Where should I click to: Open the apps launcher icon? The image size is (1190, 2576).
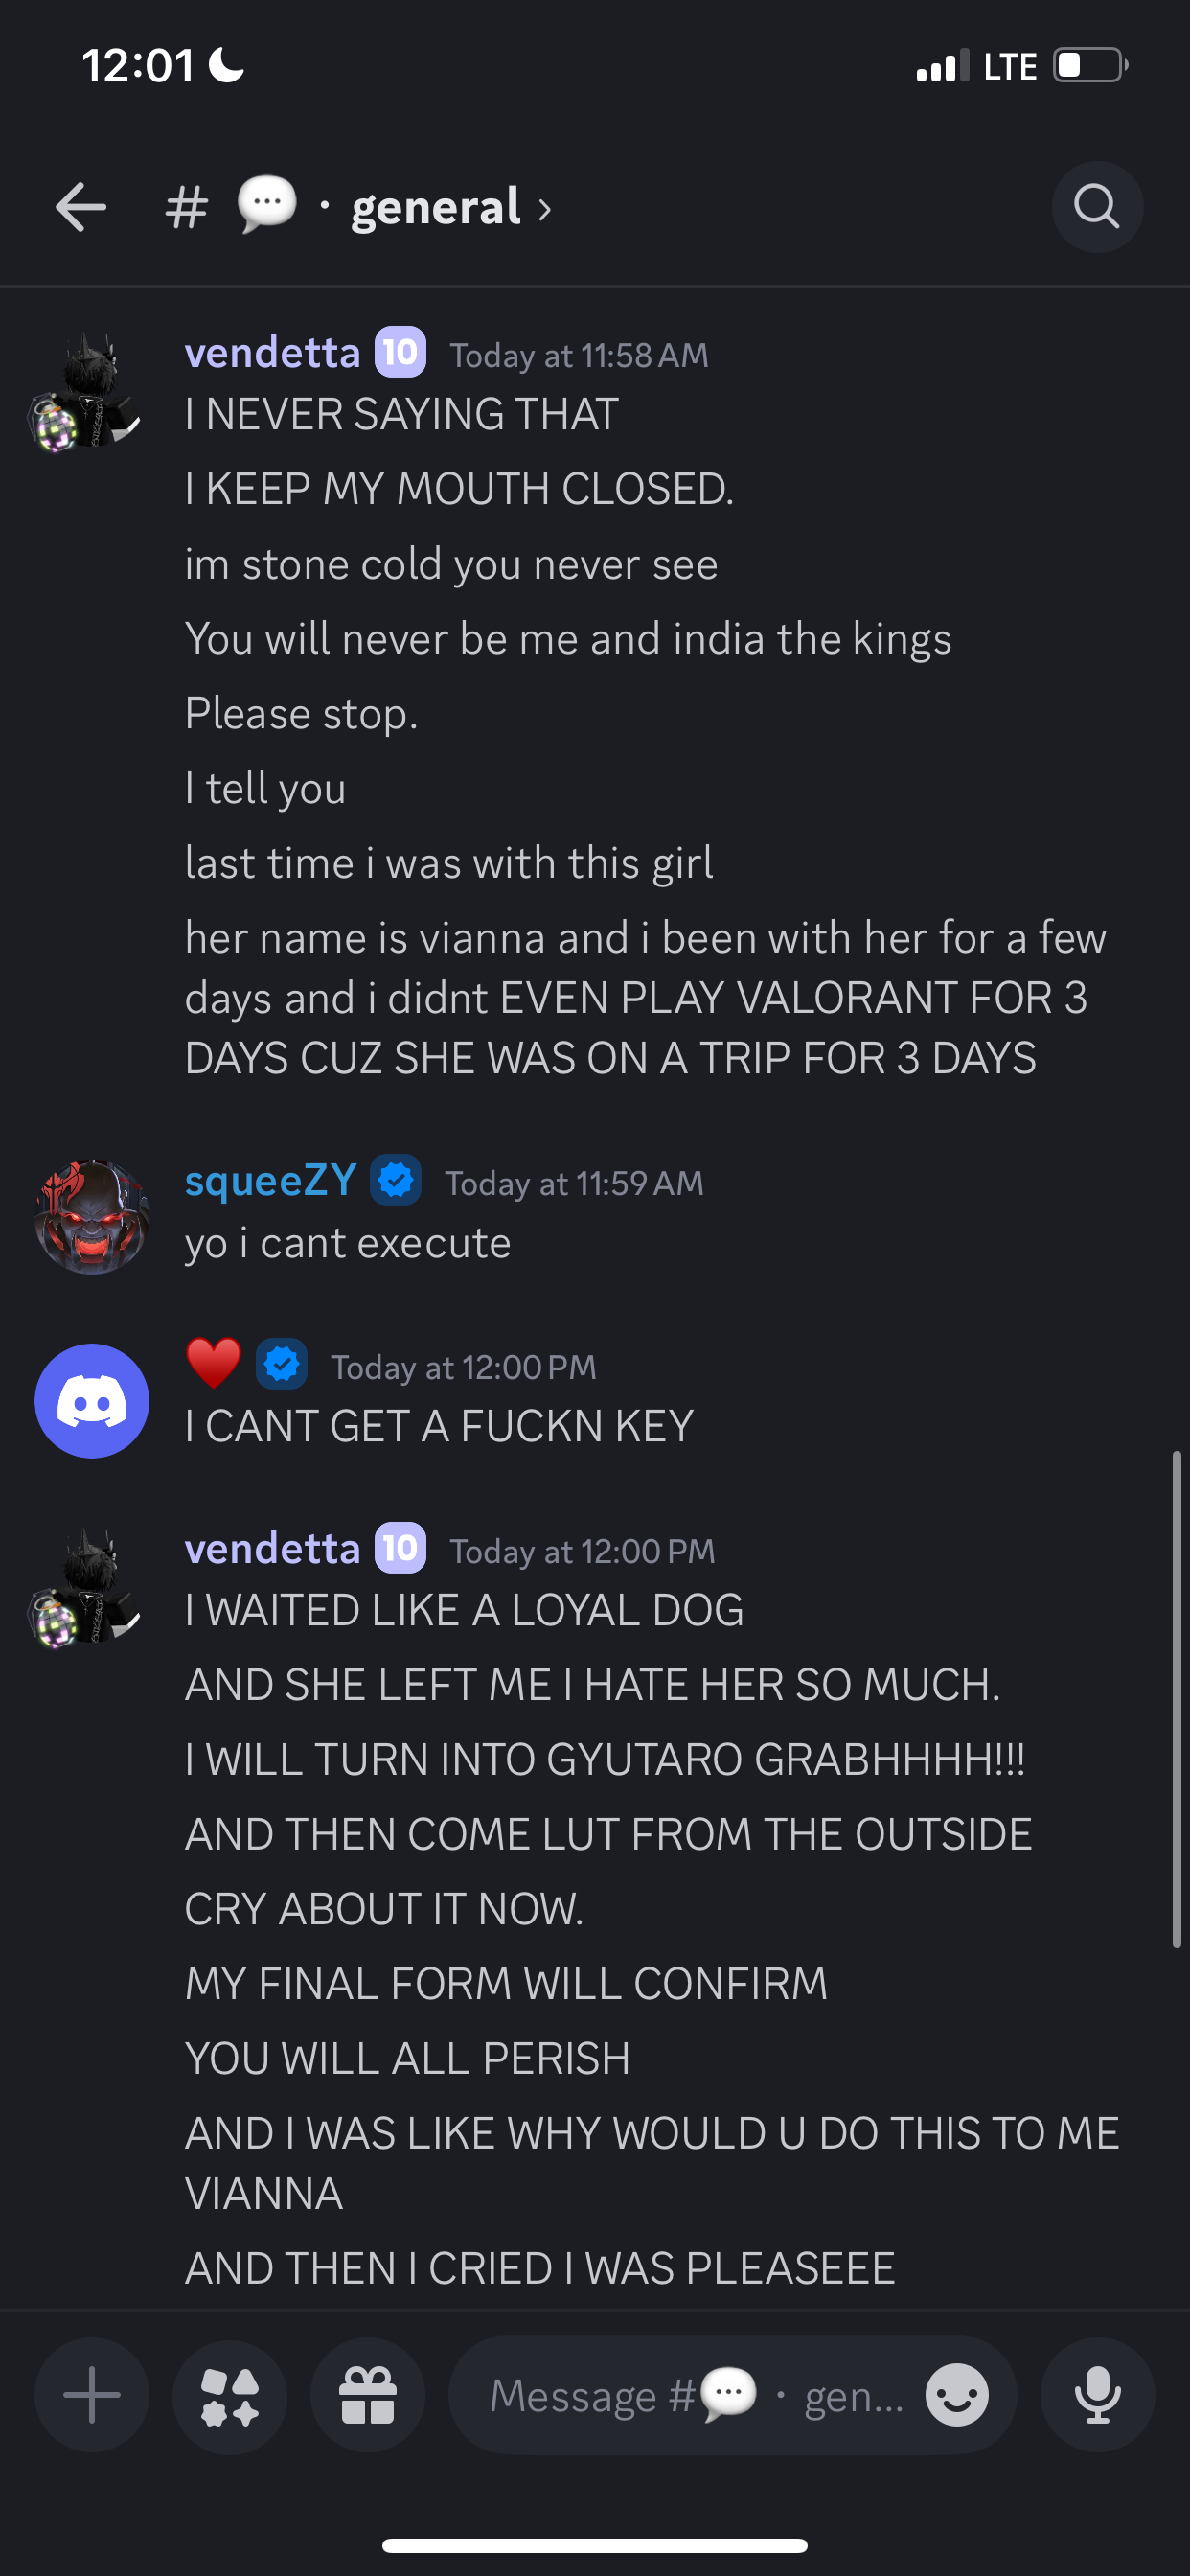[230, 2395]
